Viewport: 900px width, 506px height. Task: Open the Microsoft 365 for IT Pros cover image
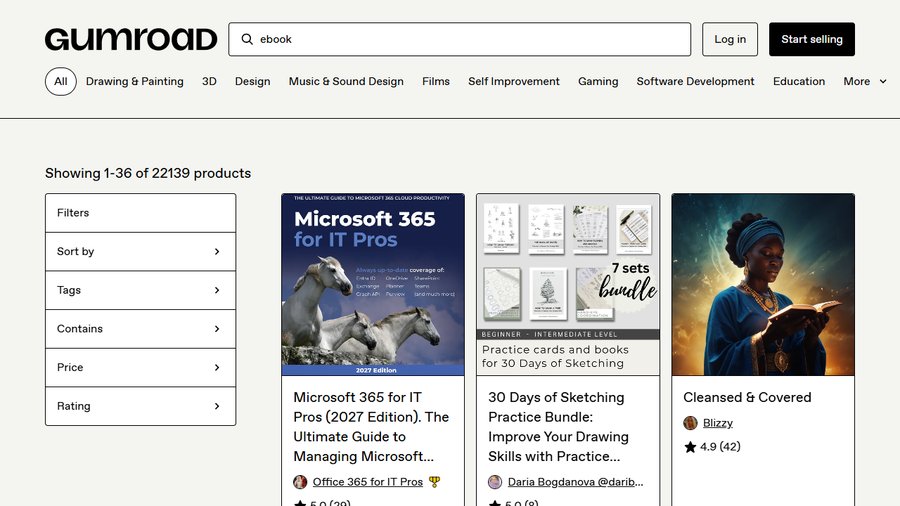(x=373, y=285)
